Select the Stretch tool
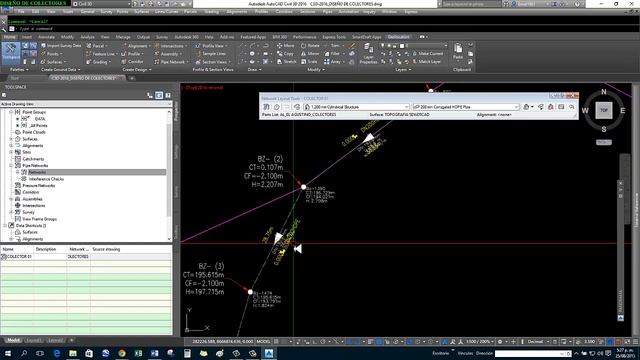The width and height of the screenshot is (640, 360). 287,62
